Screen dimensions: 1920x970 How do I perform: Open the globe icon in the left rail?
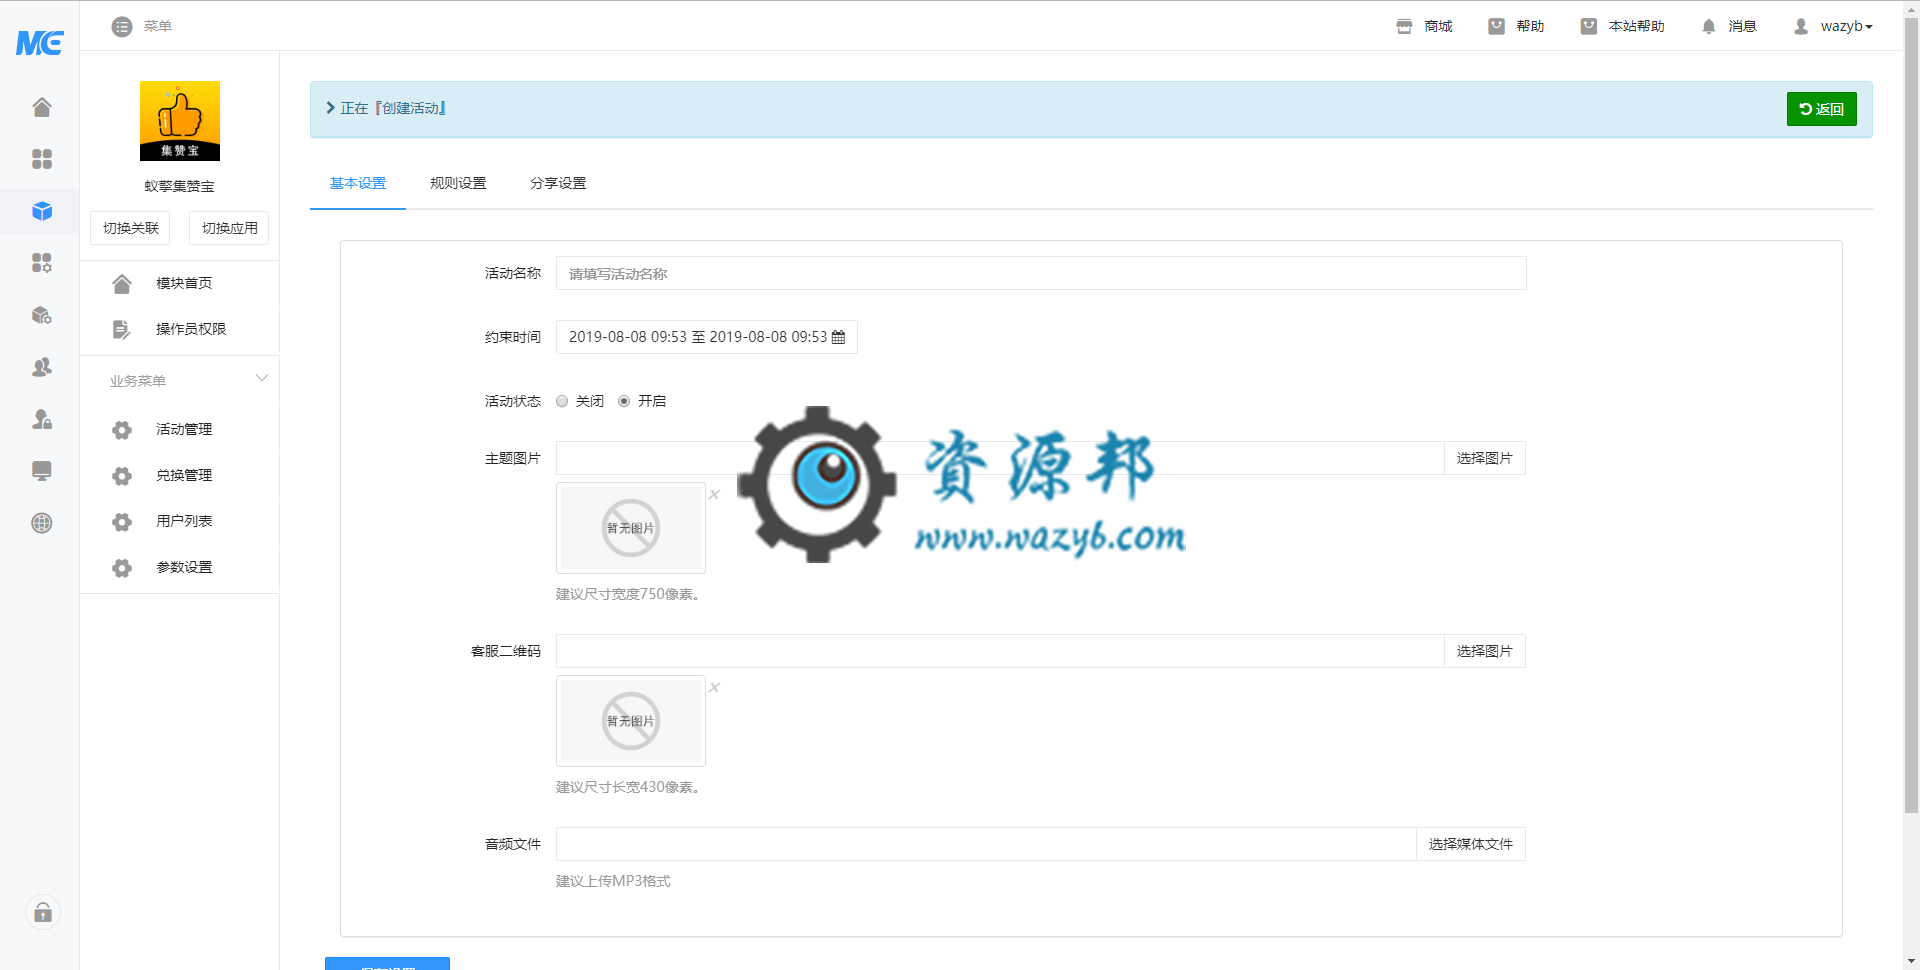41,523
